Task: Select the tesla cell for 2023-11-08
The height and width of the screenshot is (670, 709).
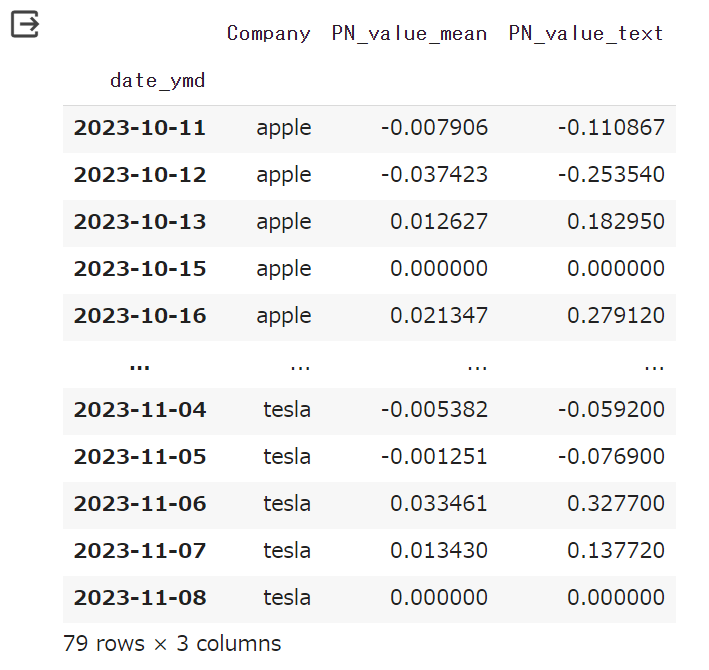Action: 287,598
